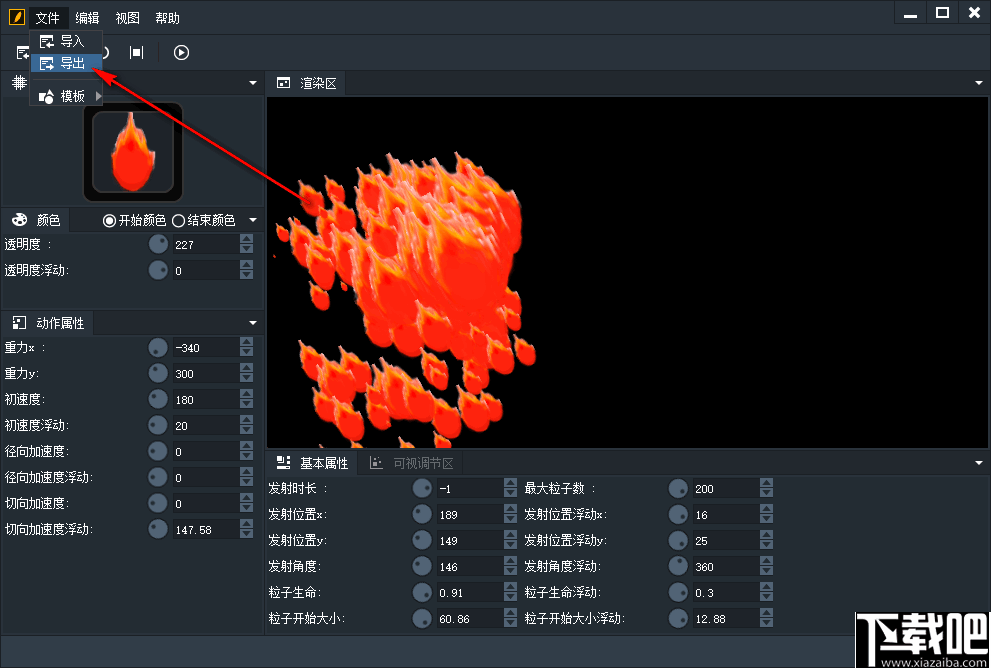
Task: Click the 动作属性 panel icon
Action: 20,323
